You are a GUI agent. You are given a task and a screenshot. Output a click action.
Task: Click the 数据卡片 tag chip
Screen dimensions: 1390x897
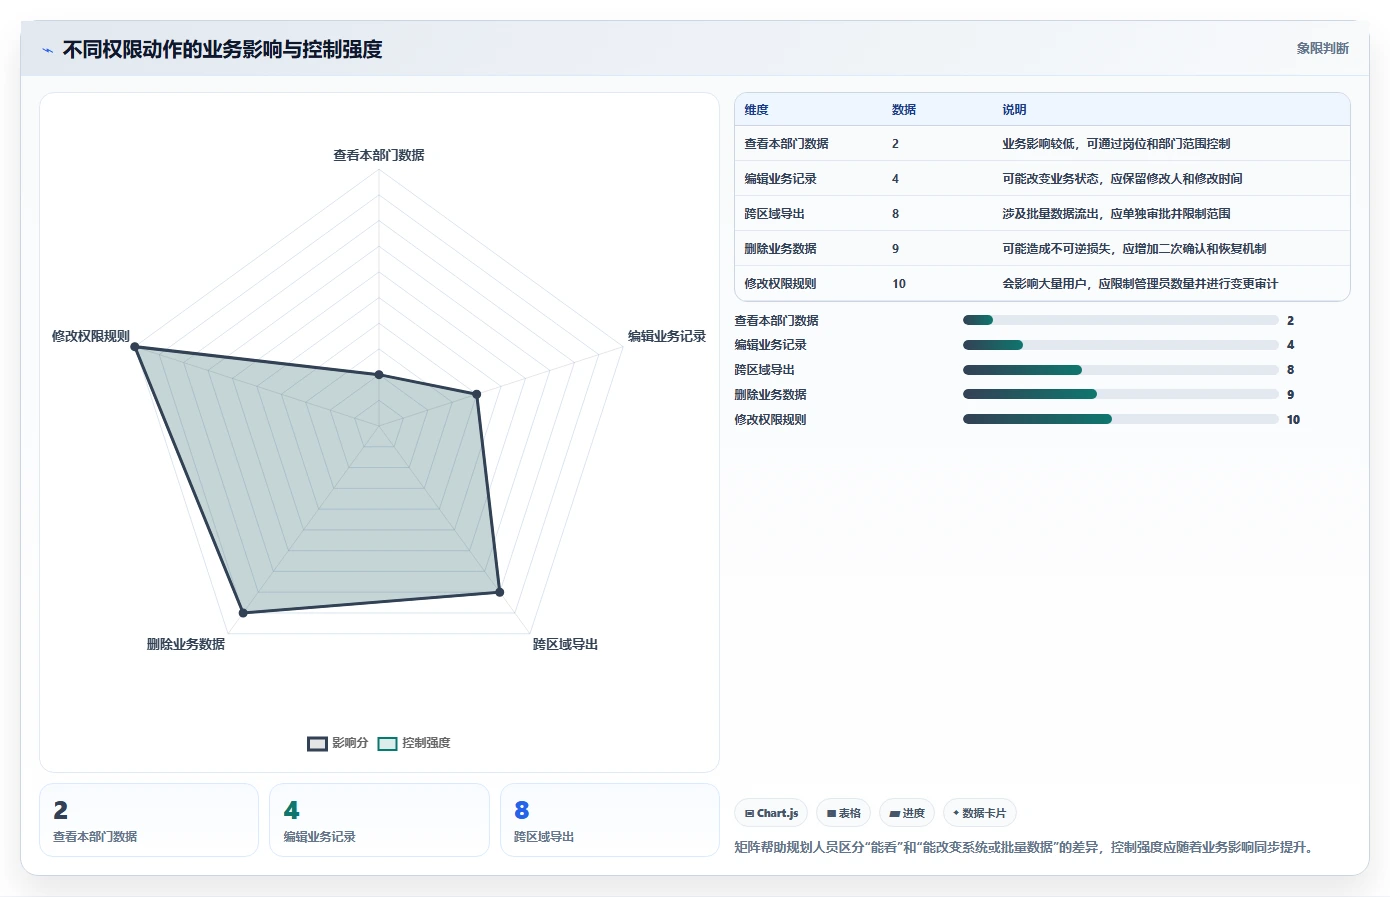pyautogui.click(x=980, y=813)
